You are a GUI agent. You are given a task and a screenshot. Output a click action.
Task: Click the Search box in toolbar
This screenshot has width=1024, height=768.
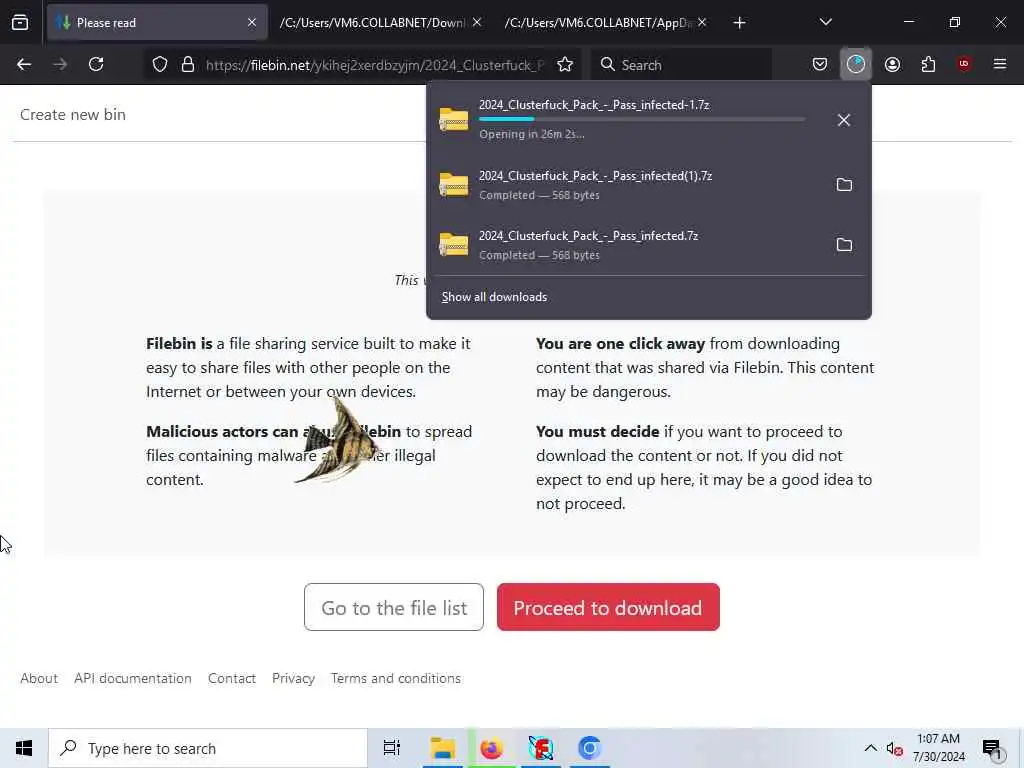click(681, 65)
